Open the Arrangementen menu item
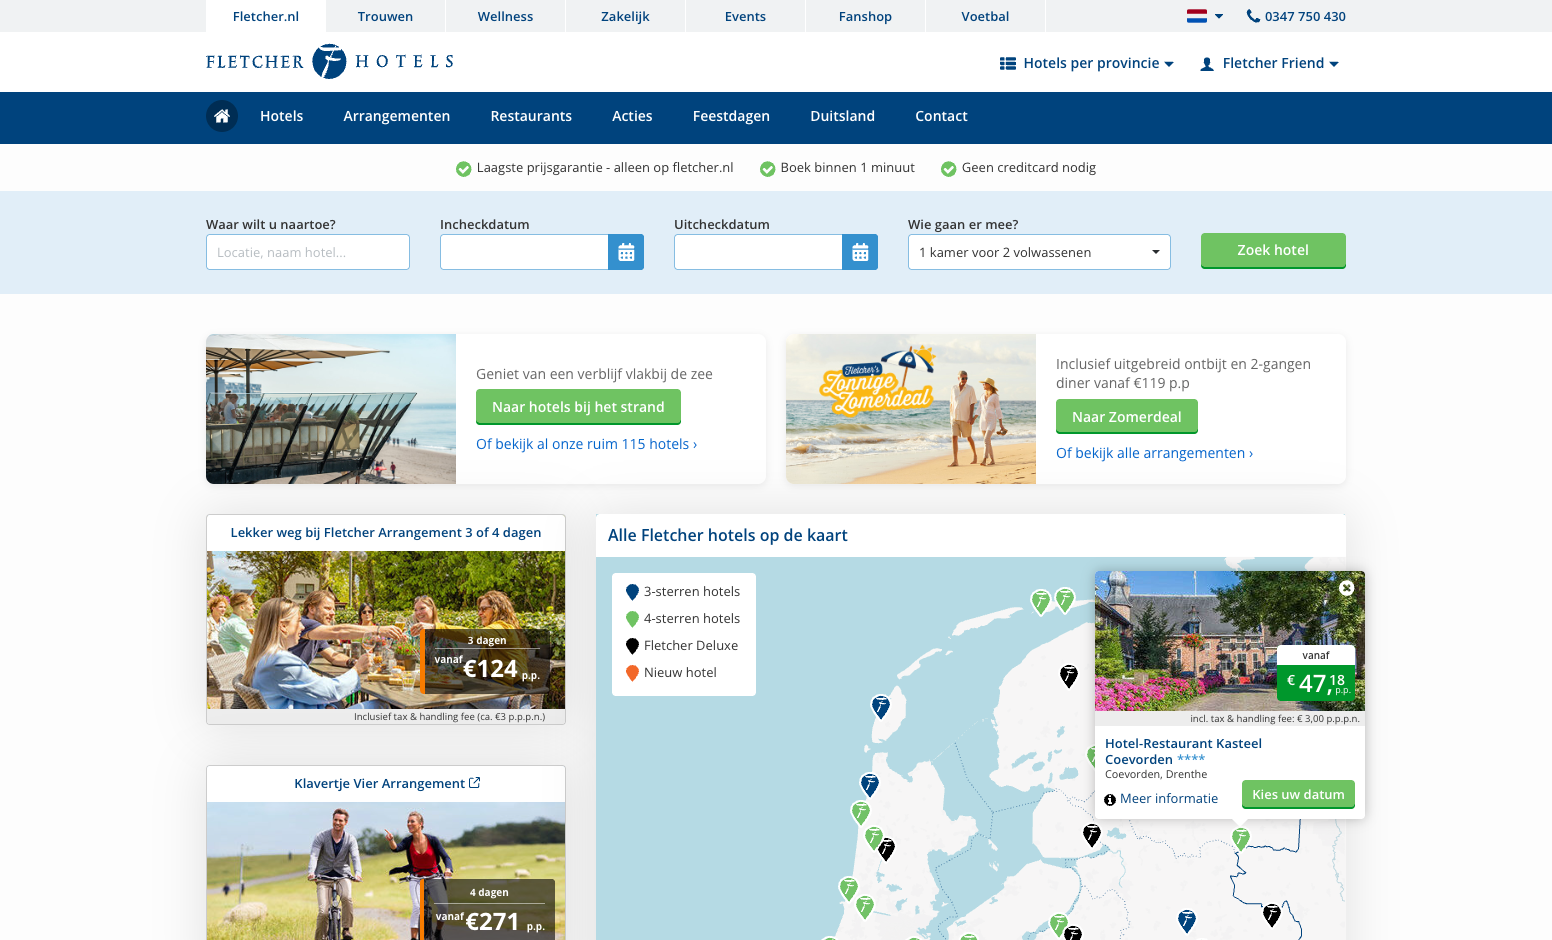This screenshot has width=1552, height=940. coord(396,116)
